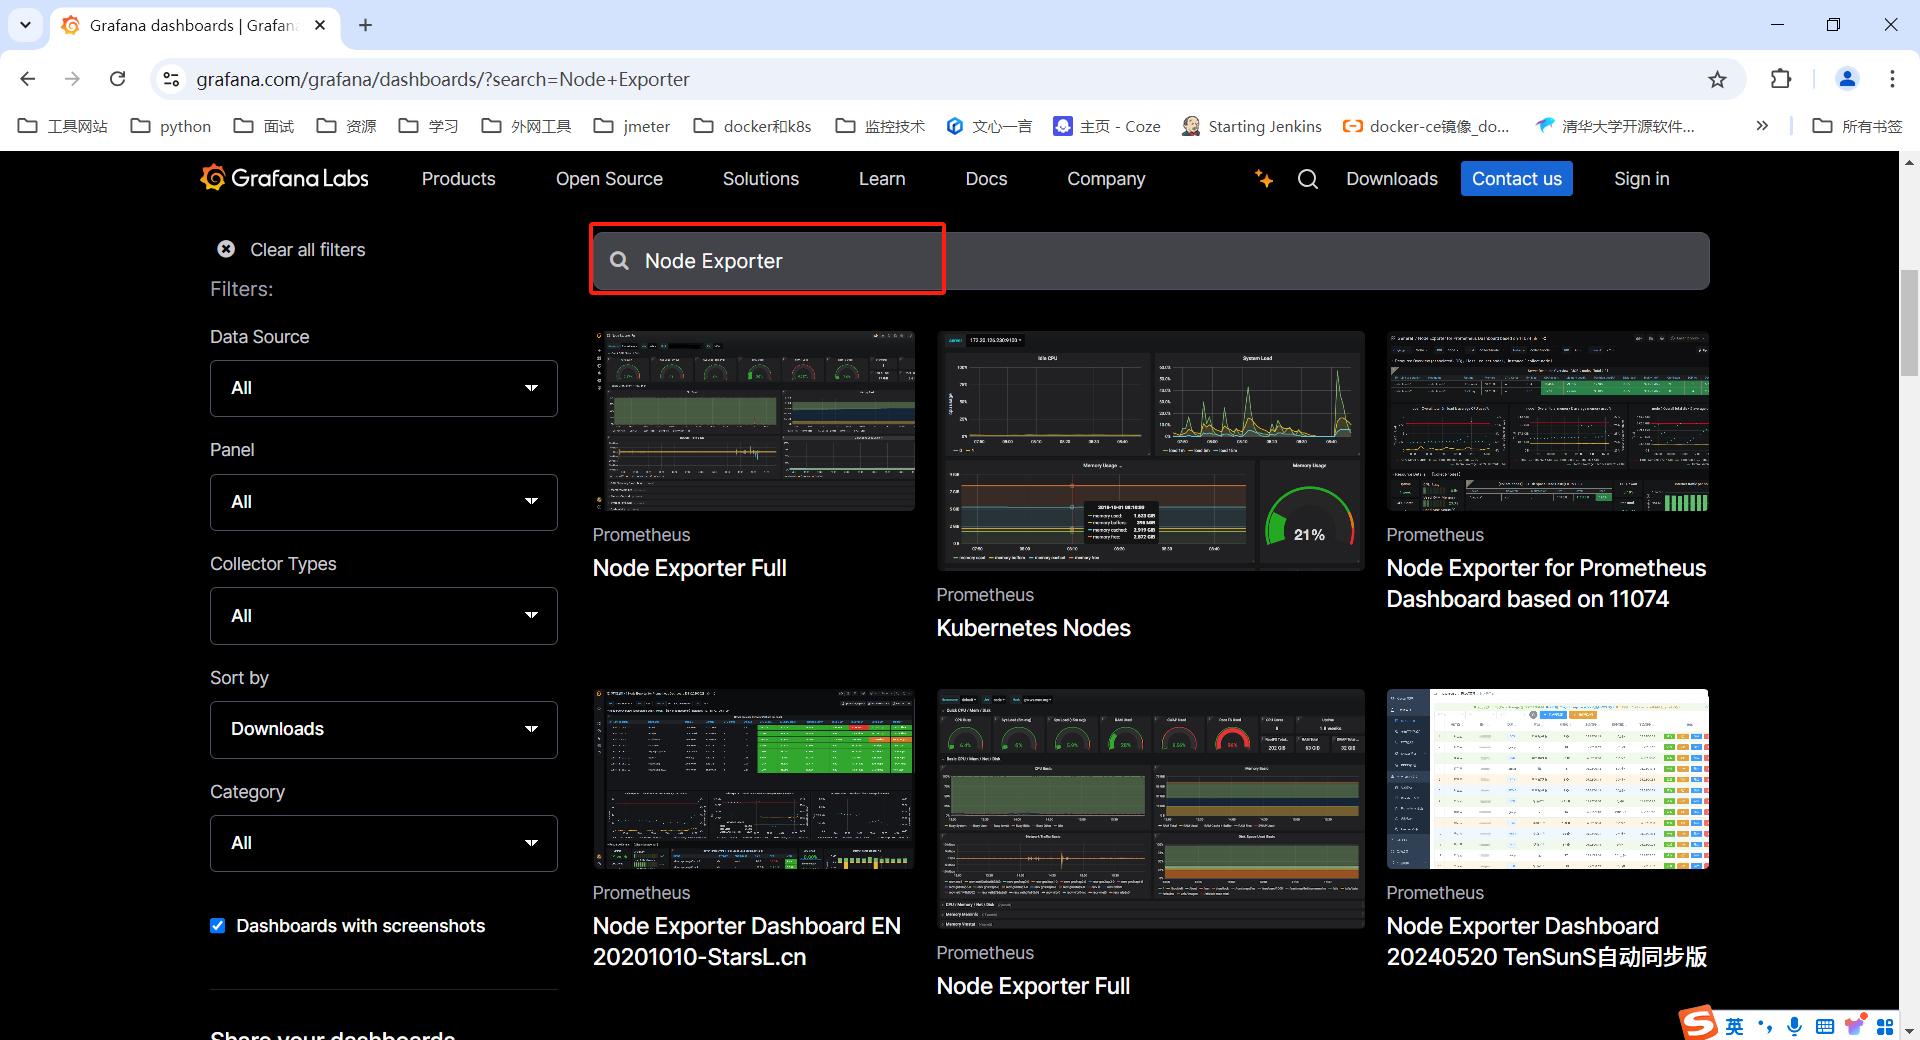The width and height of the screenshot is (1920, 1040).
Task: Open the 外网工具 bookmarks folder
Action: click(x=526, y=126)
